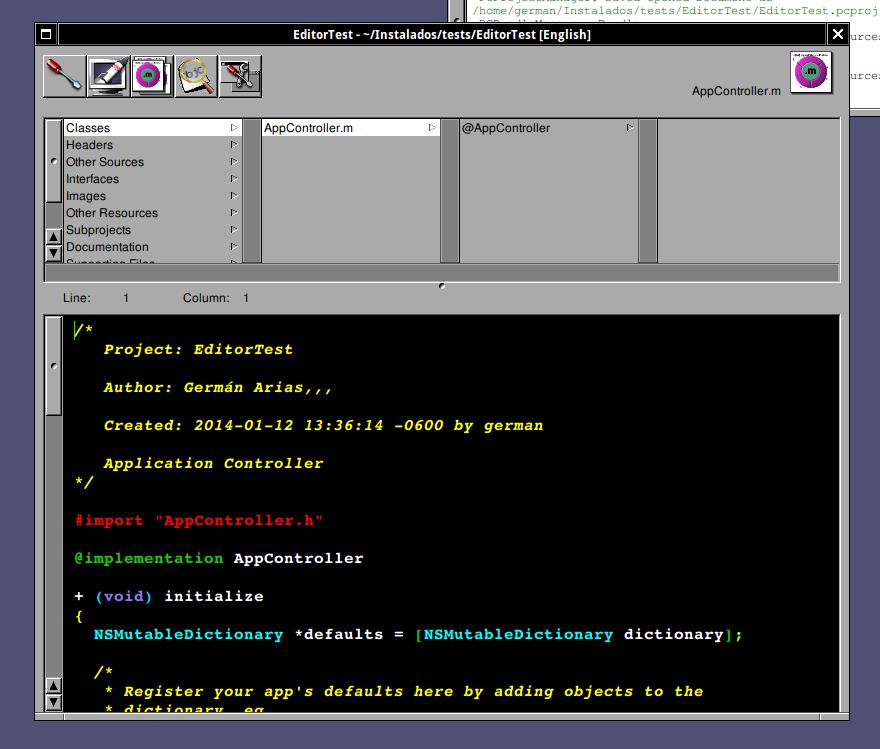Click the AppController.m file icon at top right
Viewport: 880px width, 749px height.
click(810, 73)
